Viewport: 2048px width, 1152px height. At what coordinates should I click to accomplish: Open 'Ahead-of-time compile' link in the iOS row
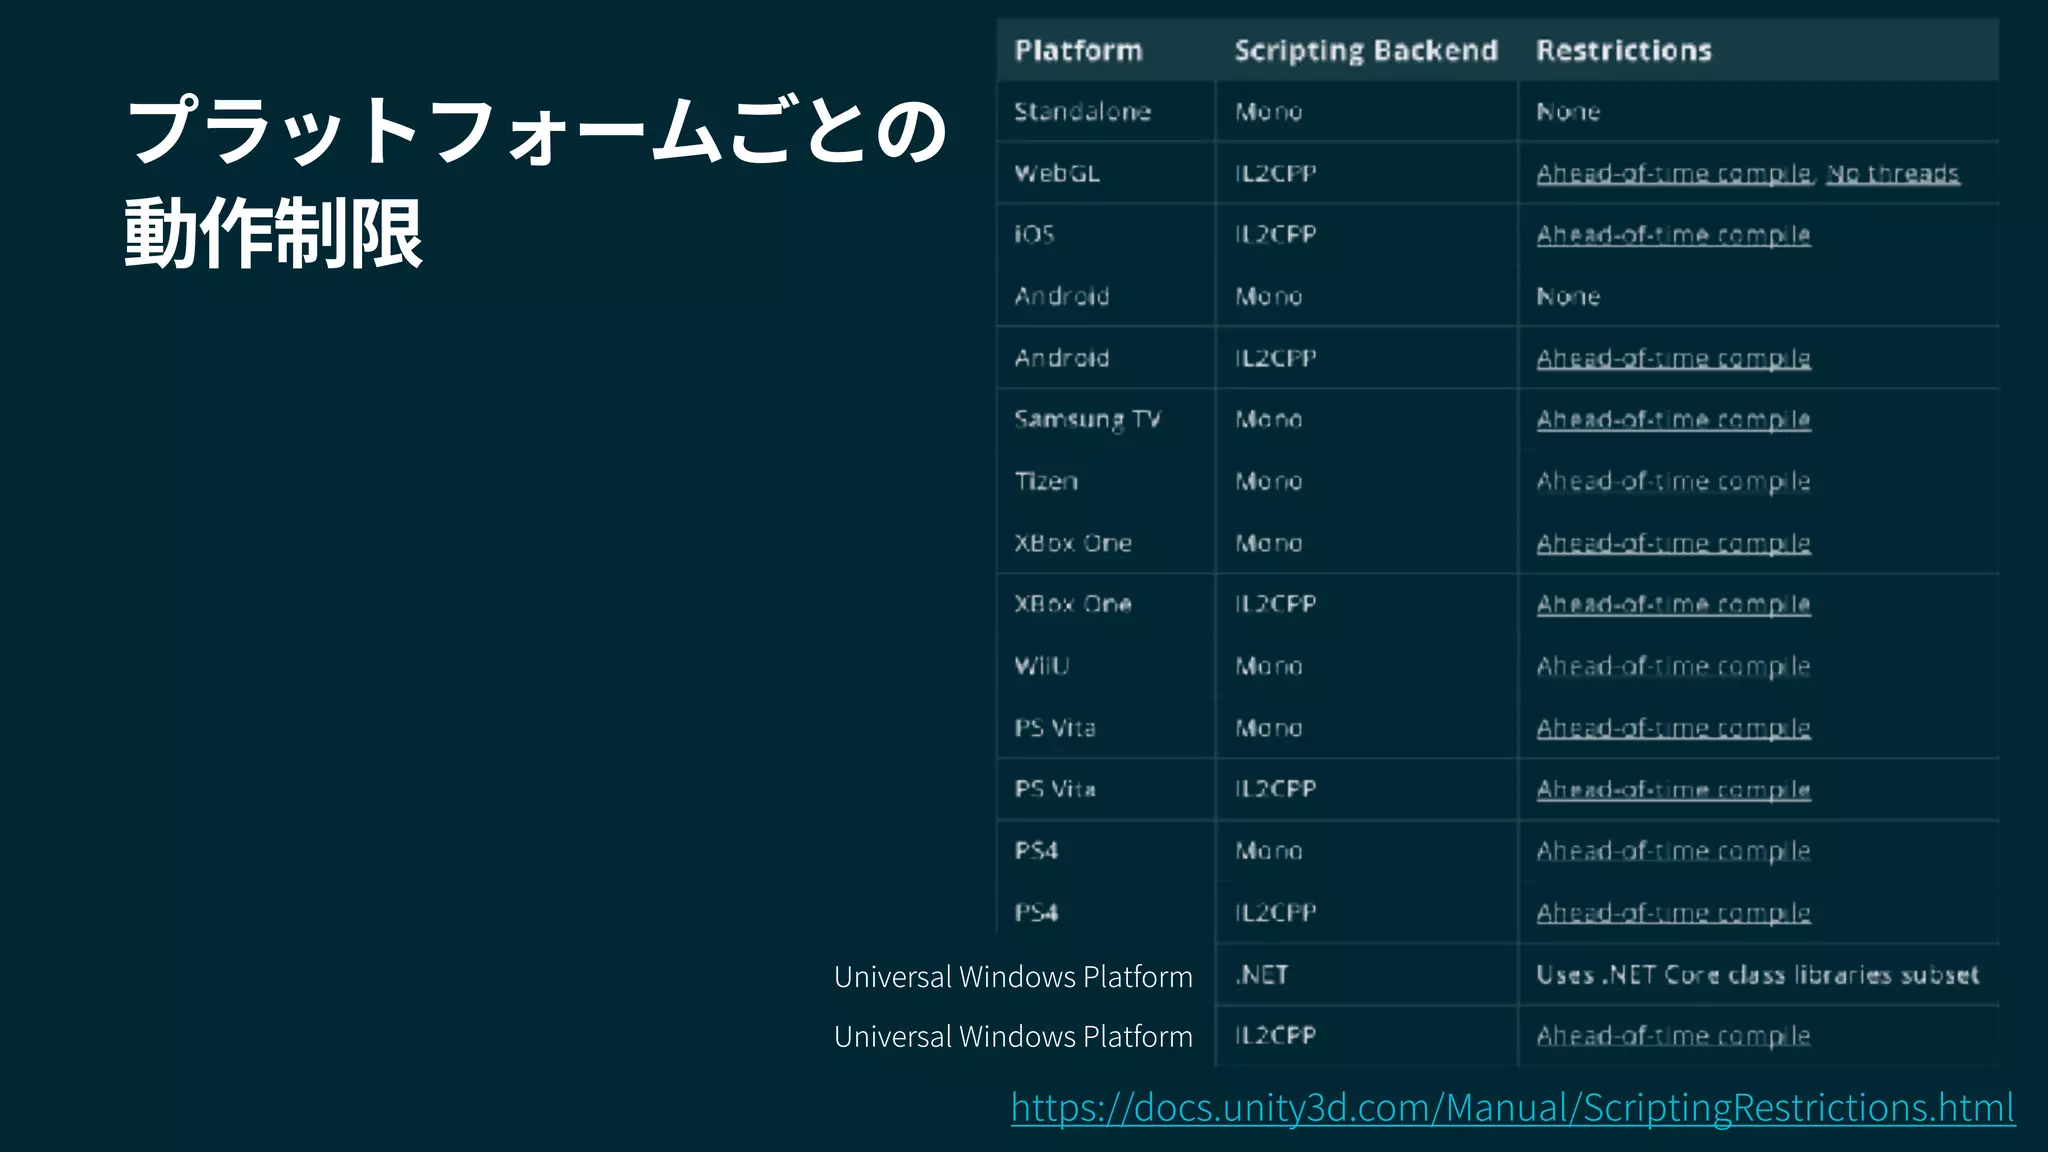(x=1674, y=235)
